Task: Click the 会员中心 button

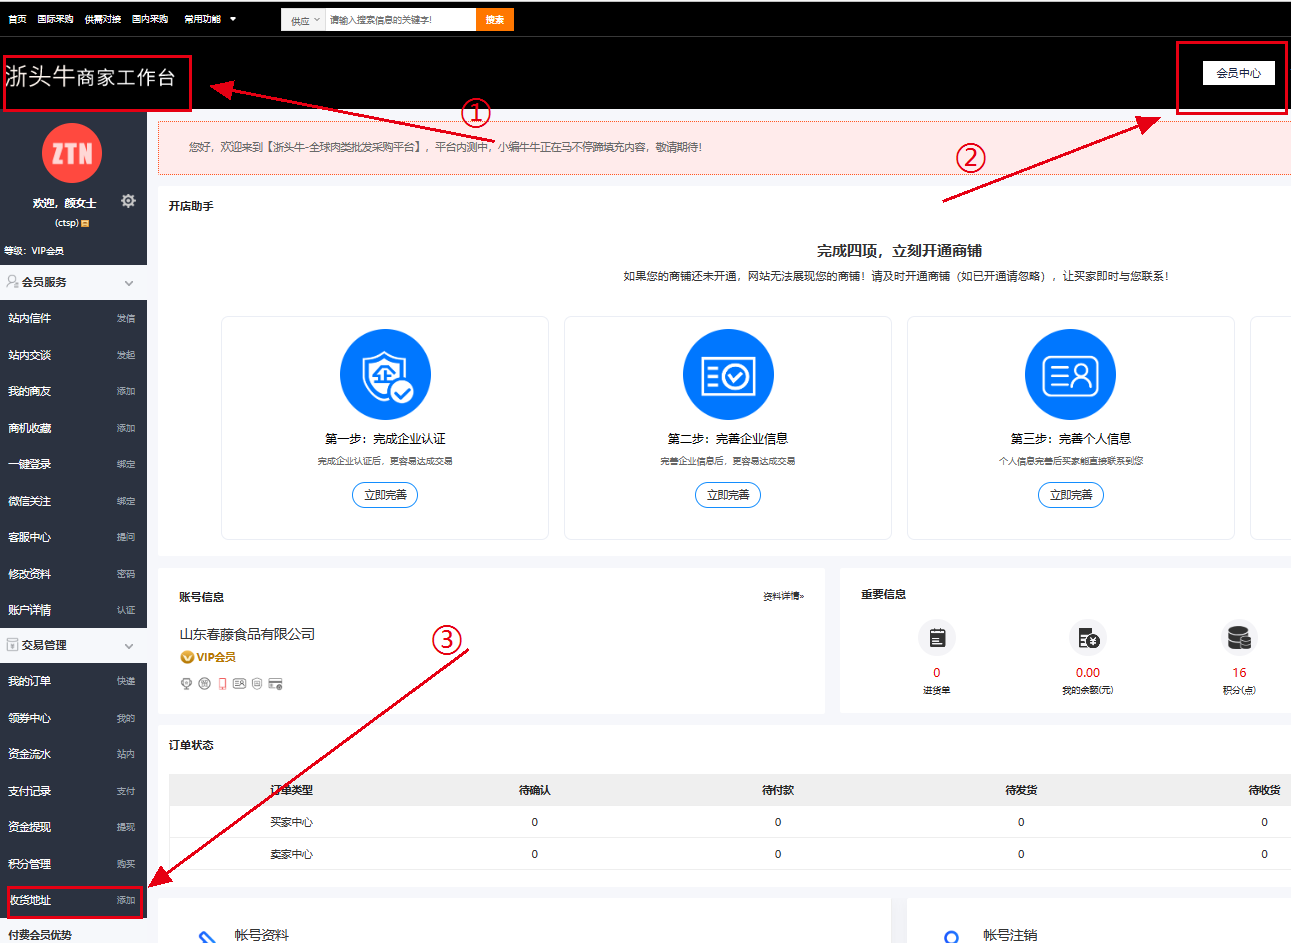Action: 1238,73
